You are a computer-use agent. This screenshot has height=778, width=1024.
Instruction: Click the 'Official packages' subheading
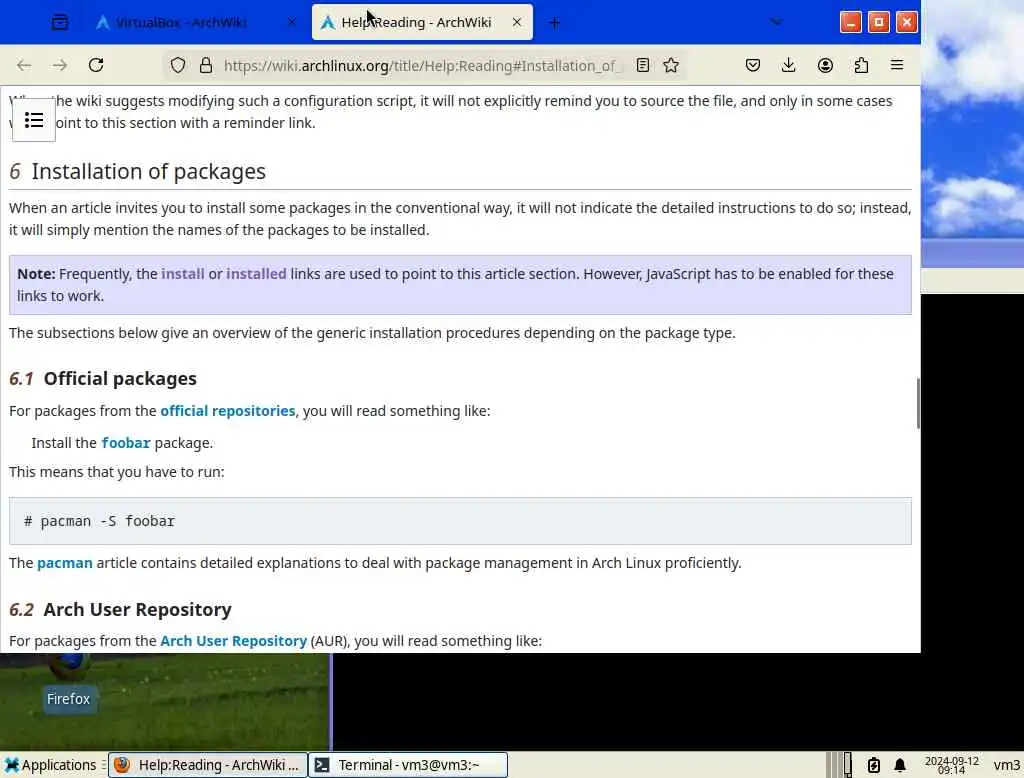[120, 379]
